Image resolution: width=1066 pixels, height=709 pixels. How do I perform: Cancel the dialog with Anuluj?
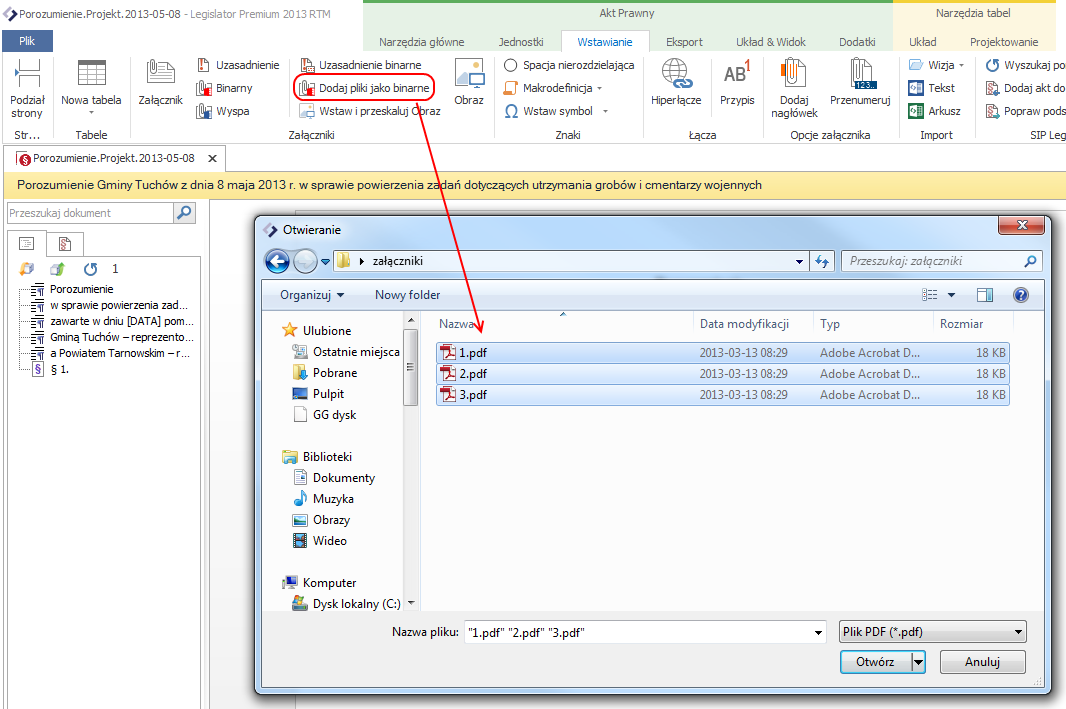(982, 662)
